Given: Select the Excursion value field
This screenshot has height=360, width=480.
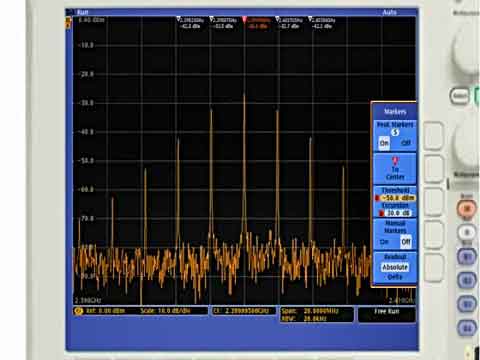Looking at the screenshot, I should pyautogui.click(x=398, y=213).
